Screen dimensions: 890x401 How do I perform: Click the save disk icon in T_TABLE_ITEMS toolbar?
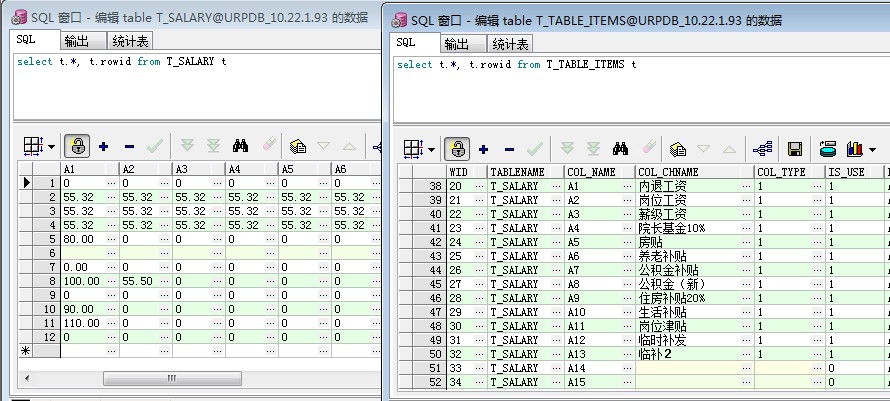(795, 149)
